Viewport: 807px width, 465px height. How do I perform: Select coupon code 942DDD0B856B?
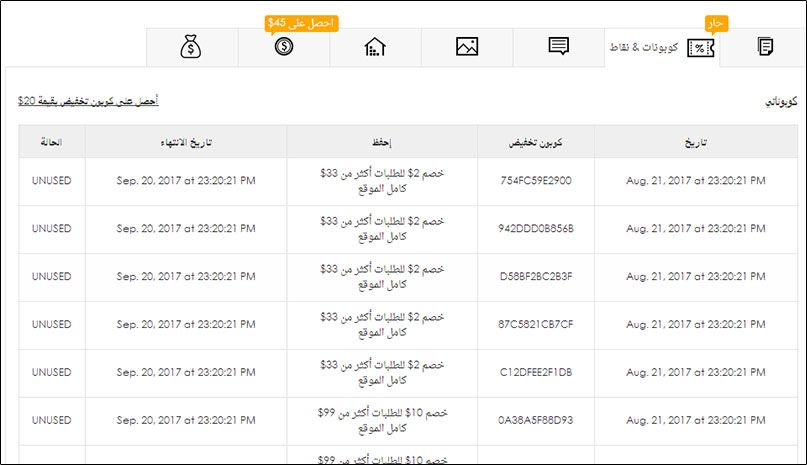536,229
